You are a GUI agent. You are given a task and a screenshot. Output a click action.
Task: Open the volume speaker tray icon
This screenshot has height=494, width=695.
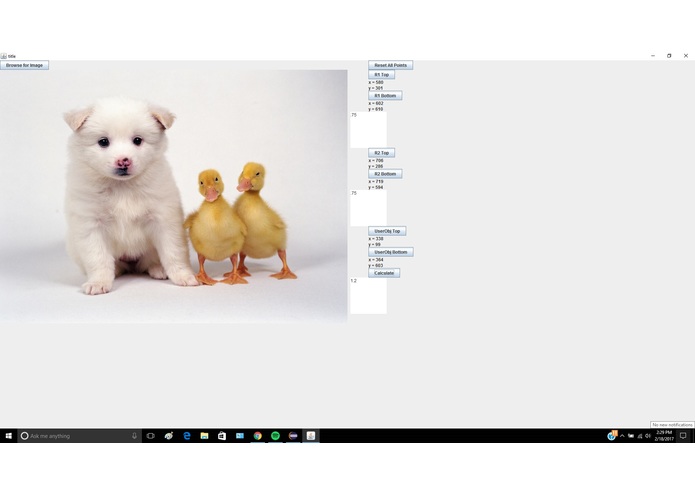(648, 436)
